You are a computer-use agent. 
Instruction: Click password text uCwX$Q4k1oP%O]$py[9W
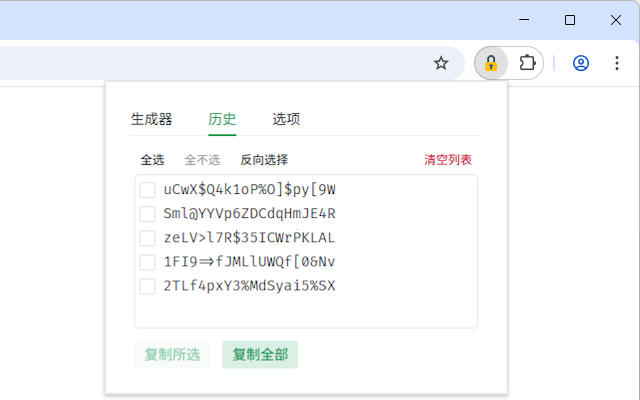coord(249,190)
